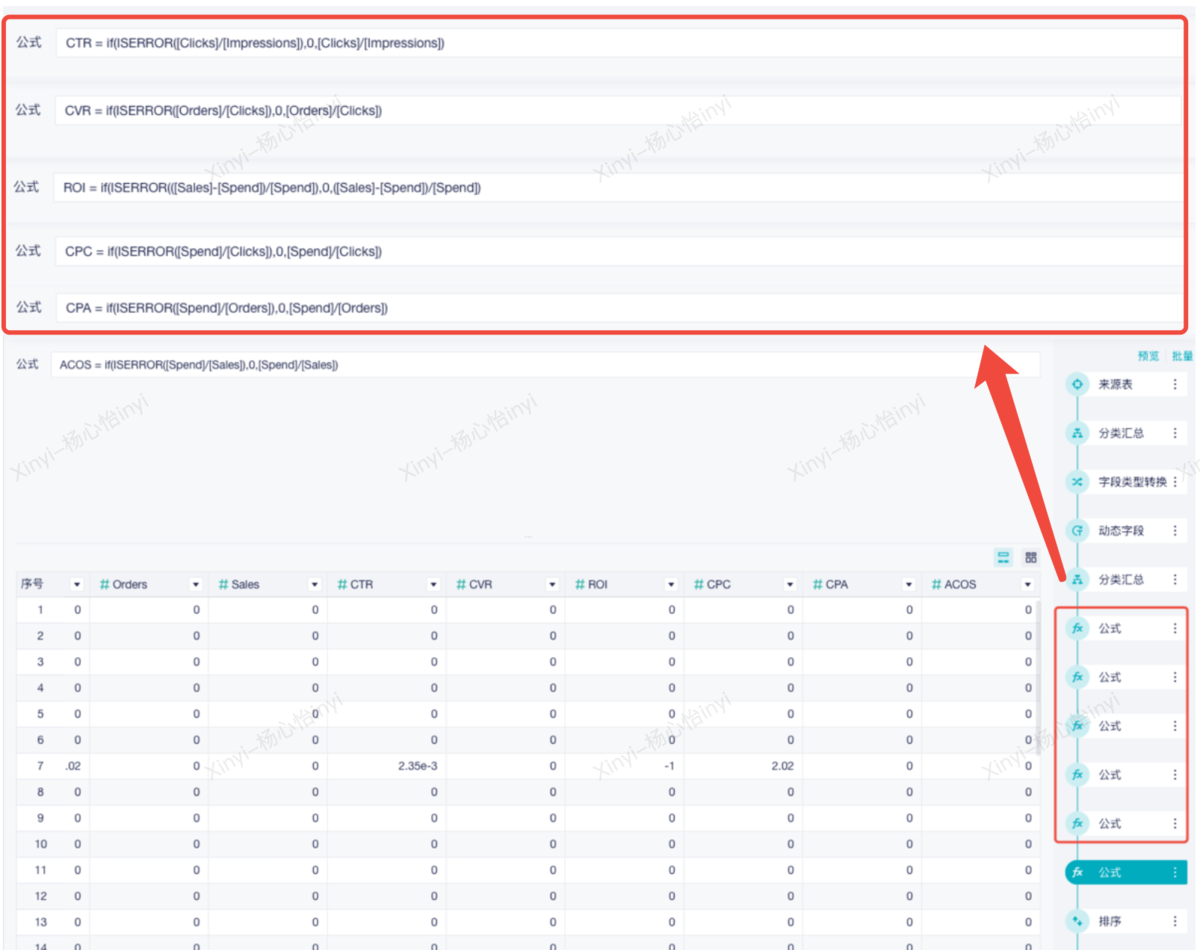Screen dimensions: 1200x950
Task: Open the more options menu for 排序
Action: coord(1175,921)
